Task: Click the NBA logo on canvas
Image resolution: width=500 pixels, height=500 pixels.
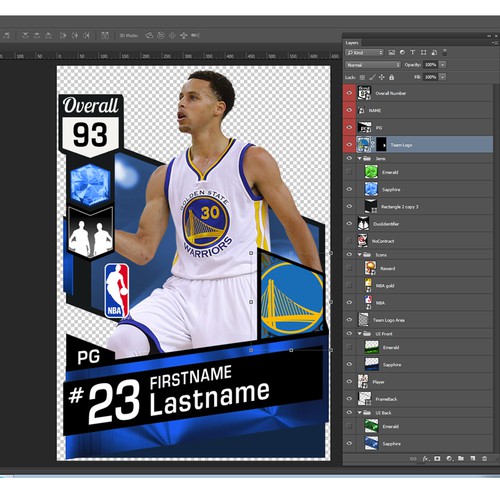Action: click(x=117, y=290)
